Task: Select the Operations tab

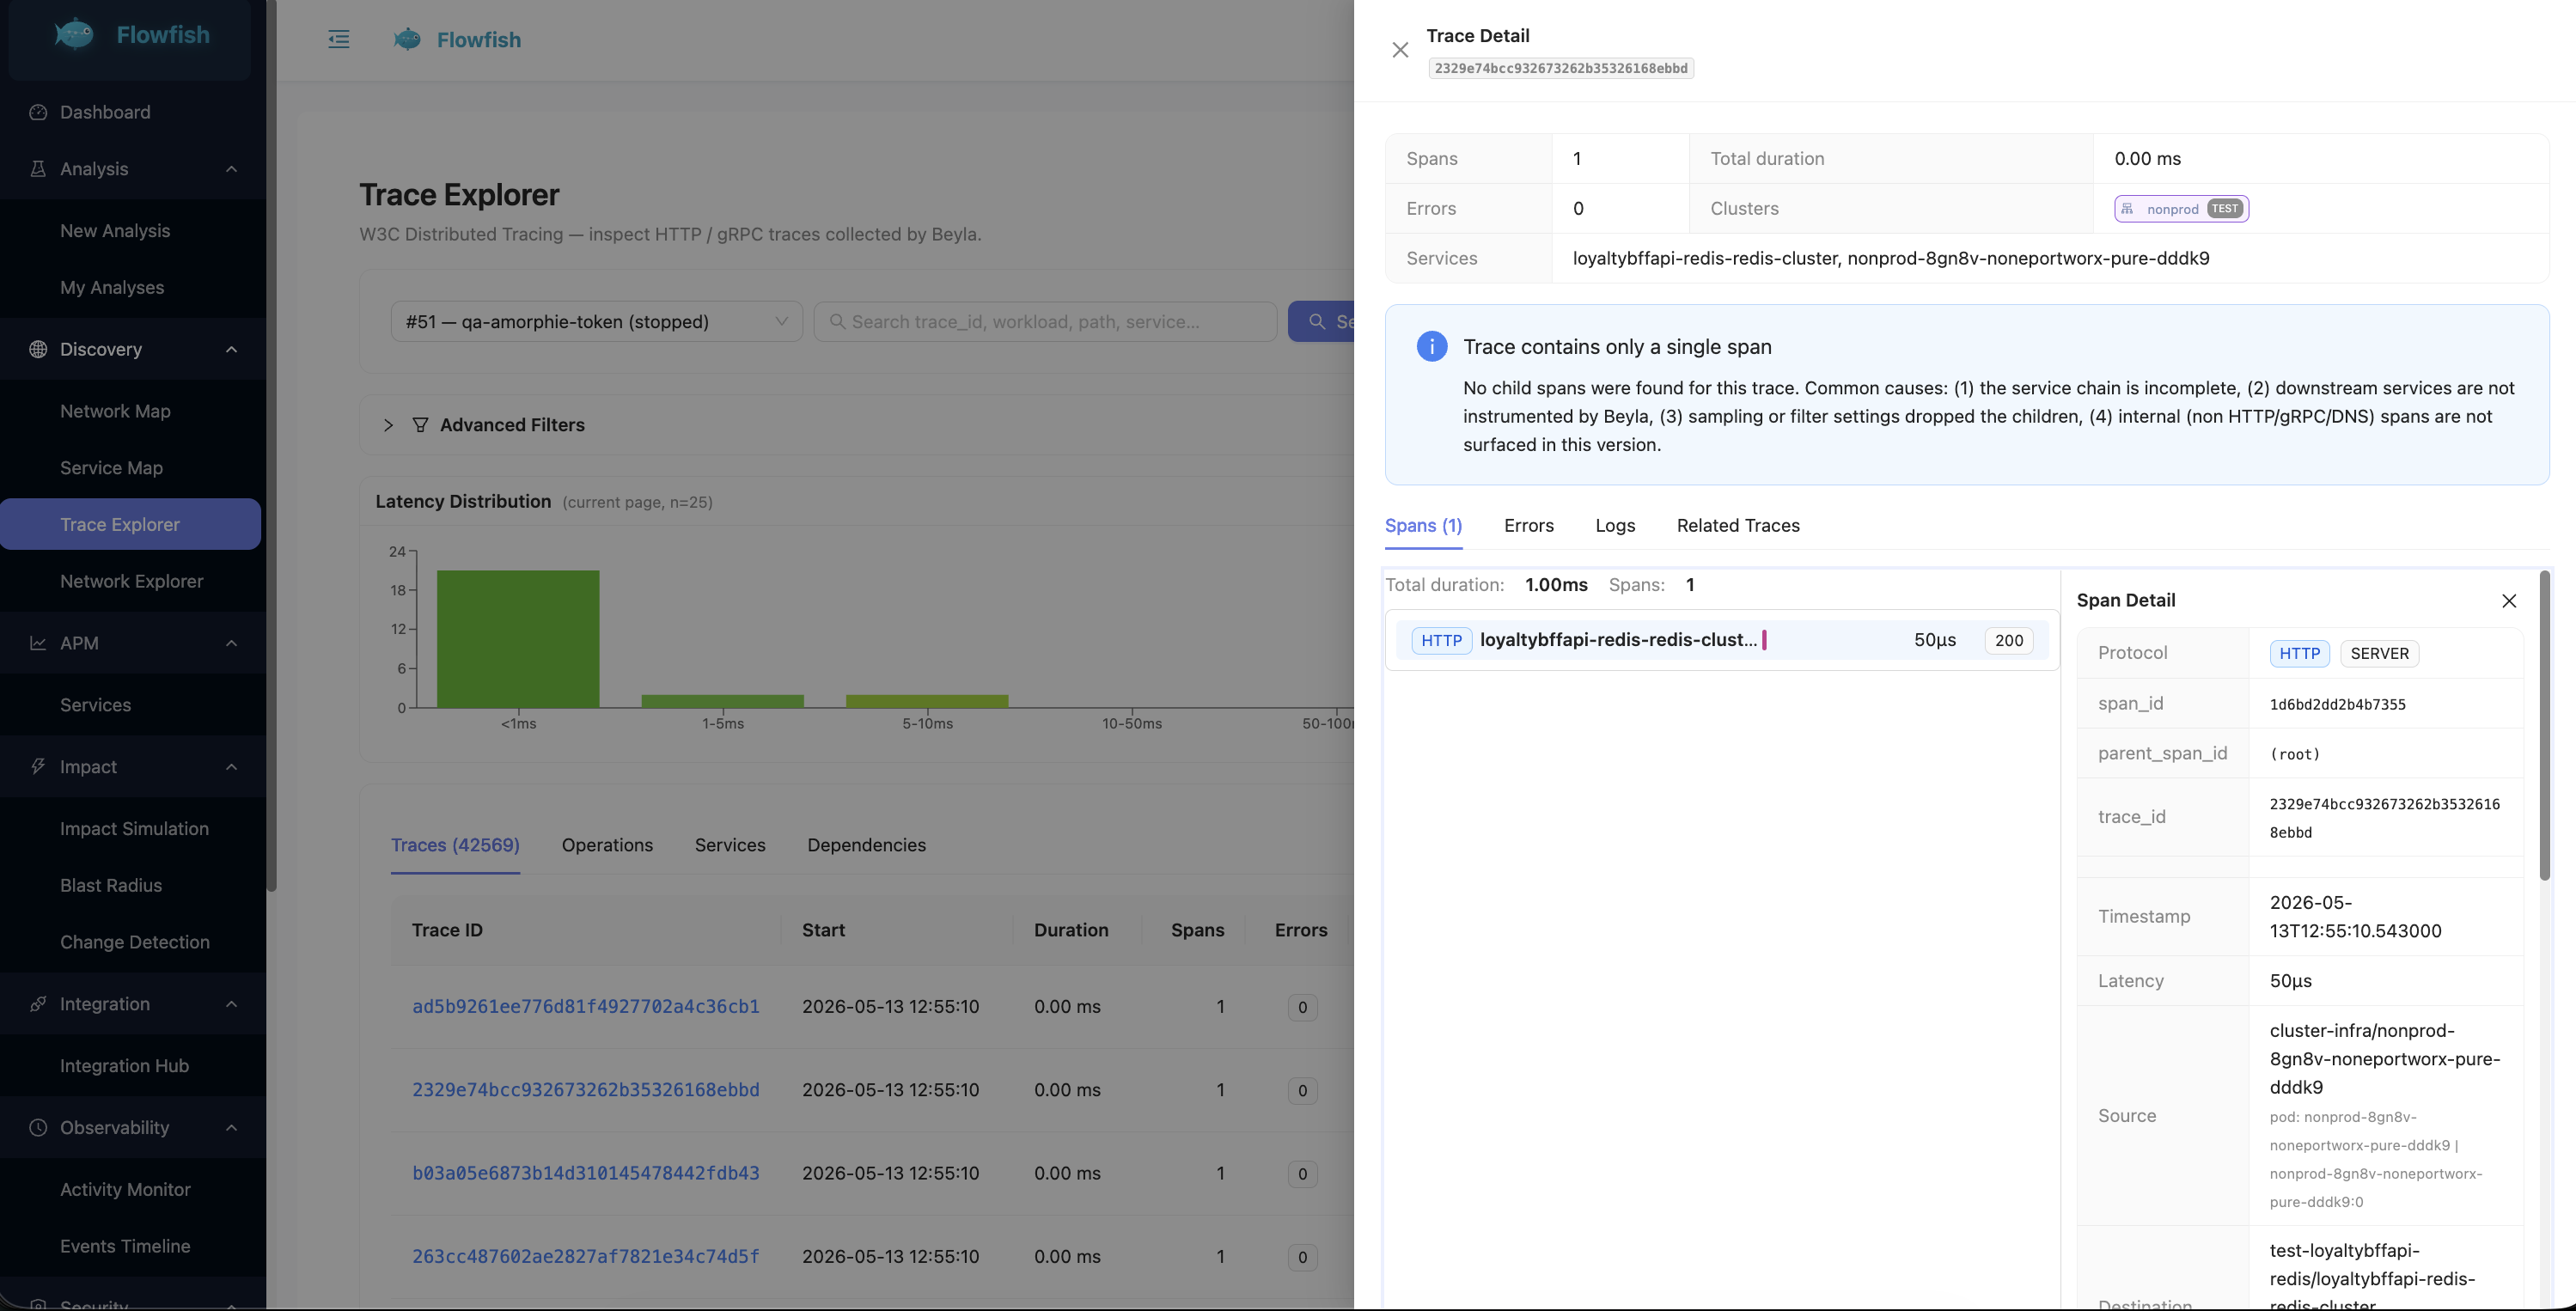Action: coord(607,846)
